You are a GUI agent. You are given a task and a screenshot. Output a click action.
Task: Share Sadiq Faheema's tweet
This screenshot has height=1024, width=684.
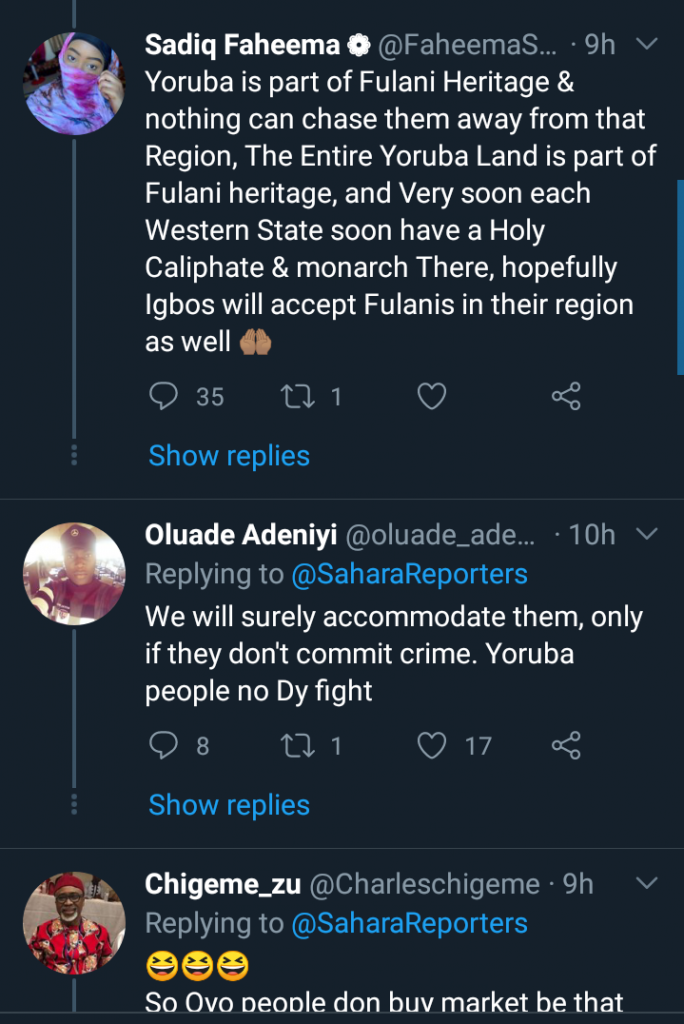tap(566, 397)
